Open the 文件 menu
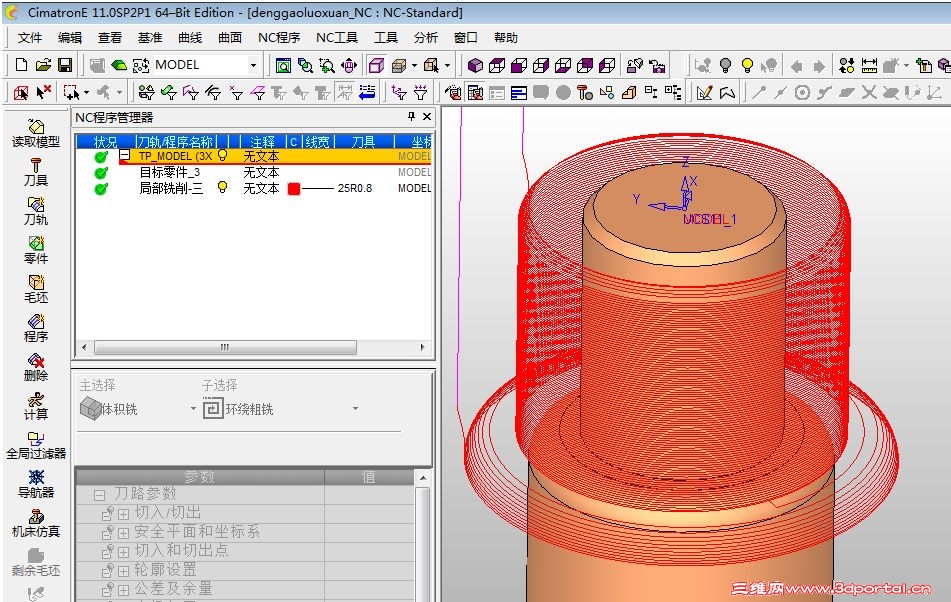The width and height of the screenshot is (951, 602). (30, 38)
